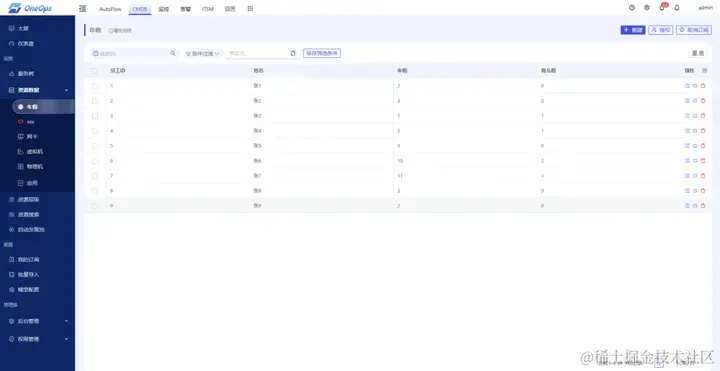Tick the checkbox for employee ID 5

[95, 146]
